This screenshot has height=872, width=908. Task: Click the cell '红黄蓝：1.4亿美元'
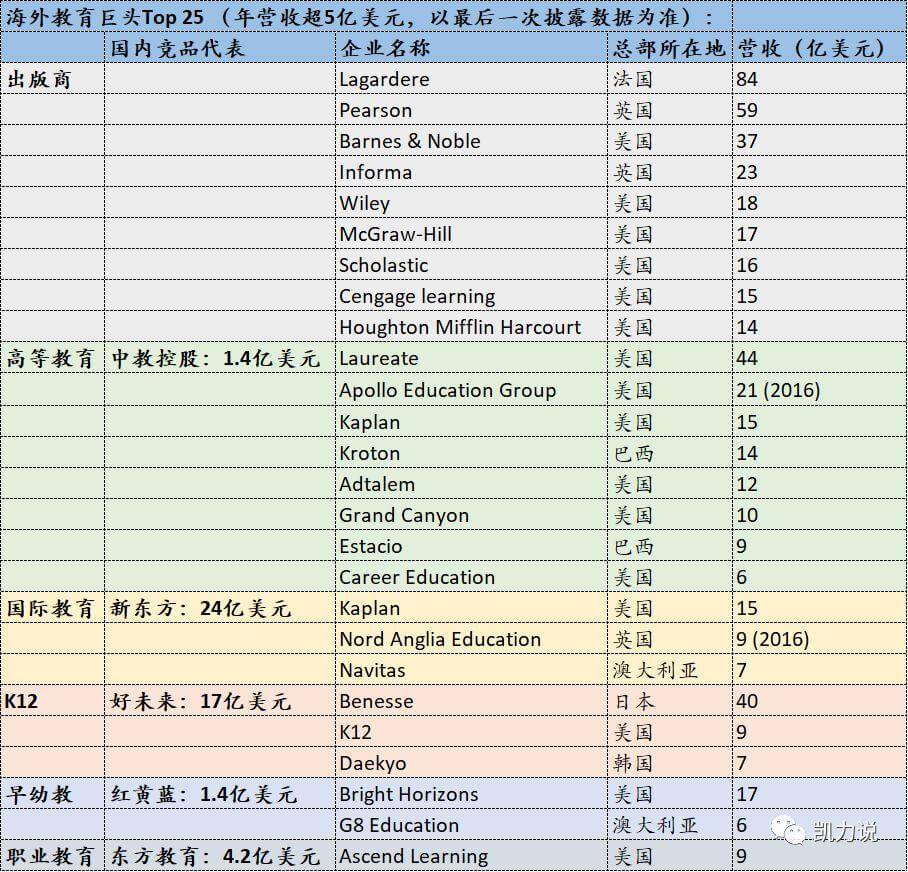pos(220,794)
